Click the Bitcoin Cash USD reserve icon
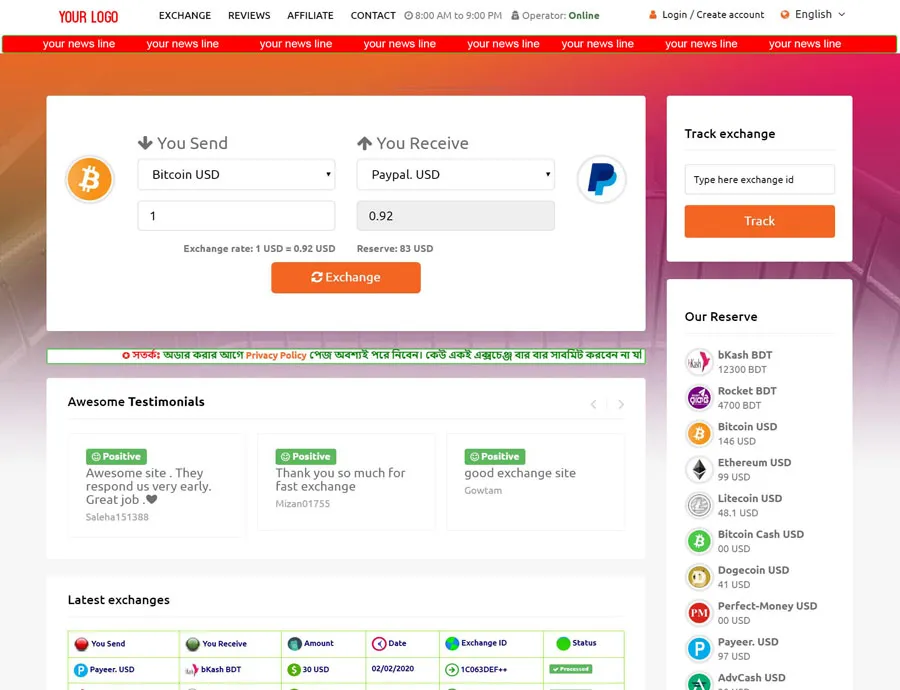900x690 pixels. click(699, 542)
